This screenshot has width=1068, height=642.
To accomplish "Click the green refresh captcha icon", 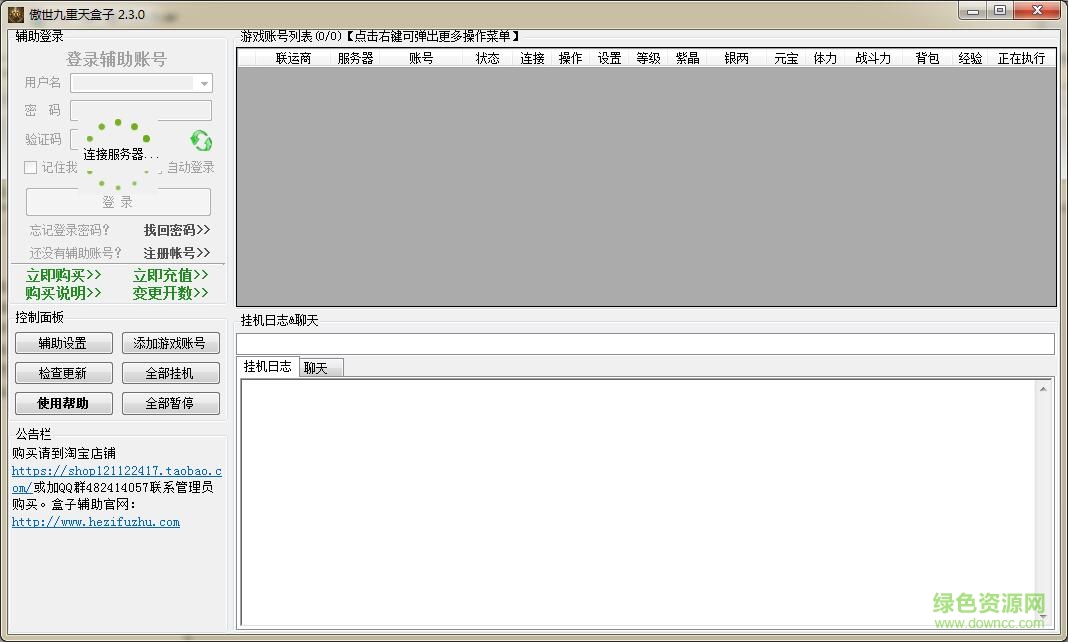I will pyautogui.click(x=201, y=141).
